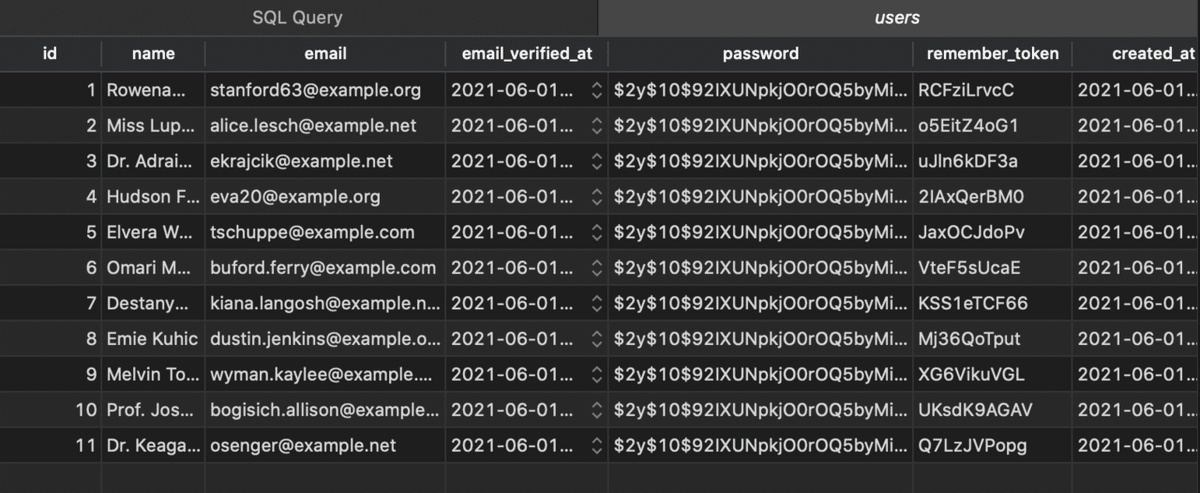Click the id column header
This screenshot has width=1200, height=493.
pos(50,54)
